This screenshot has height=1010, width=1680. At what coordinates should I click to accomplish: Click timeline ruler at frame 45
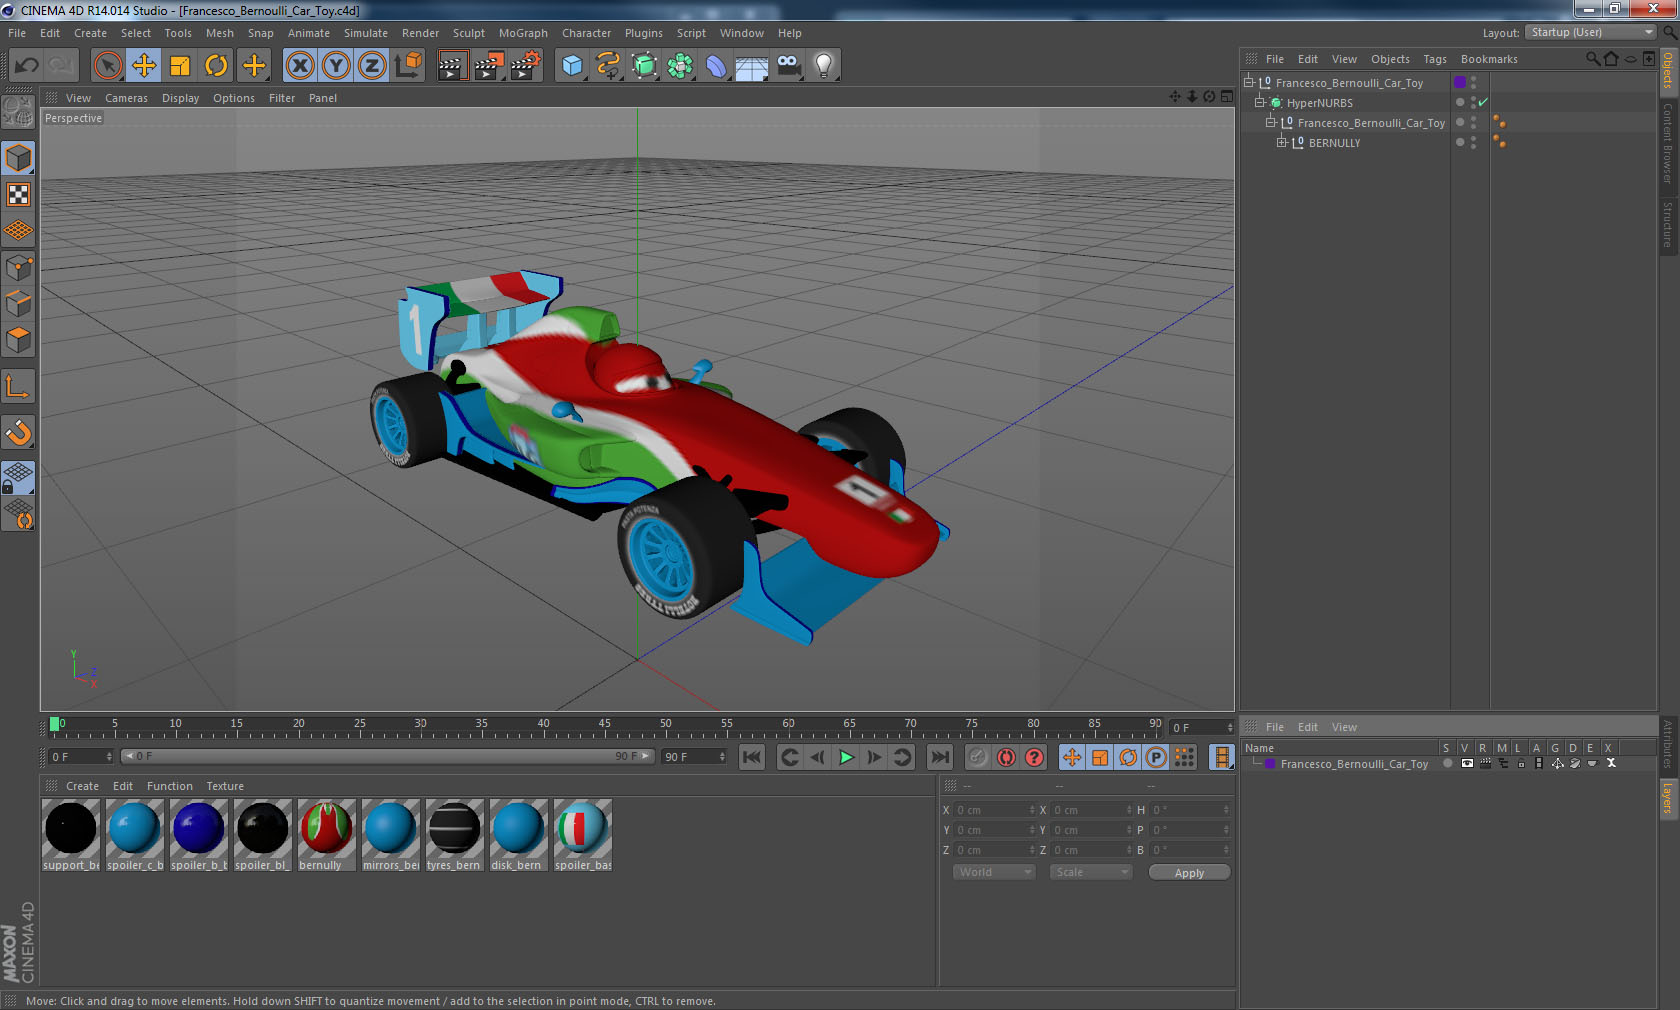(x=604, y=726)
